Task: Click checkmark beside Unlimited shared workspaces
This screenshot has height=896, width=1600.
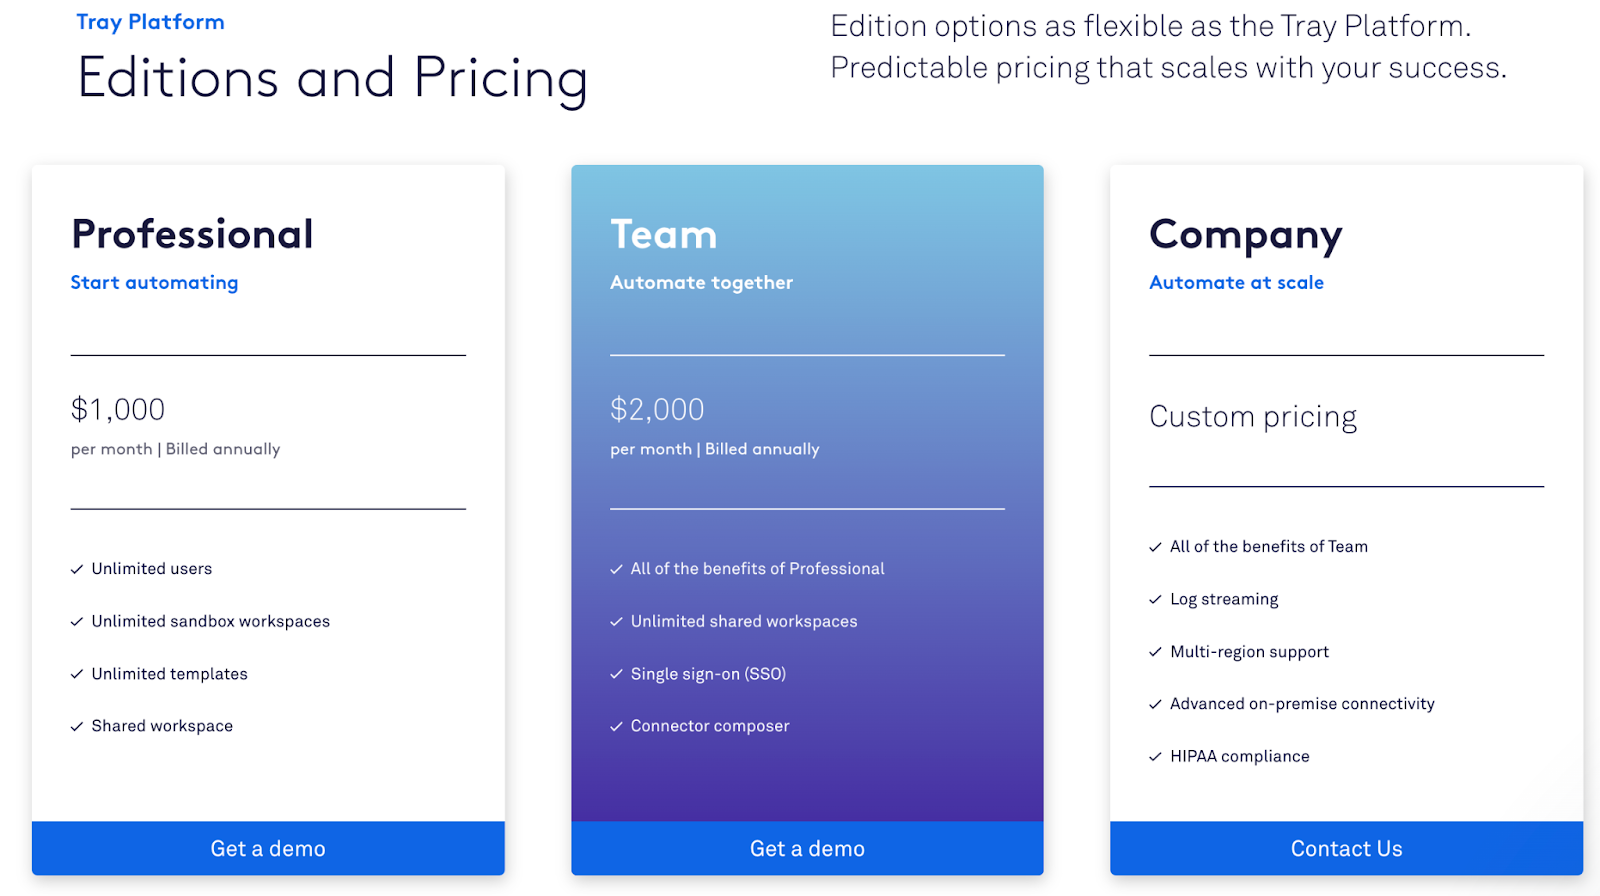Action: 616,622
